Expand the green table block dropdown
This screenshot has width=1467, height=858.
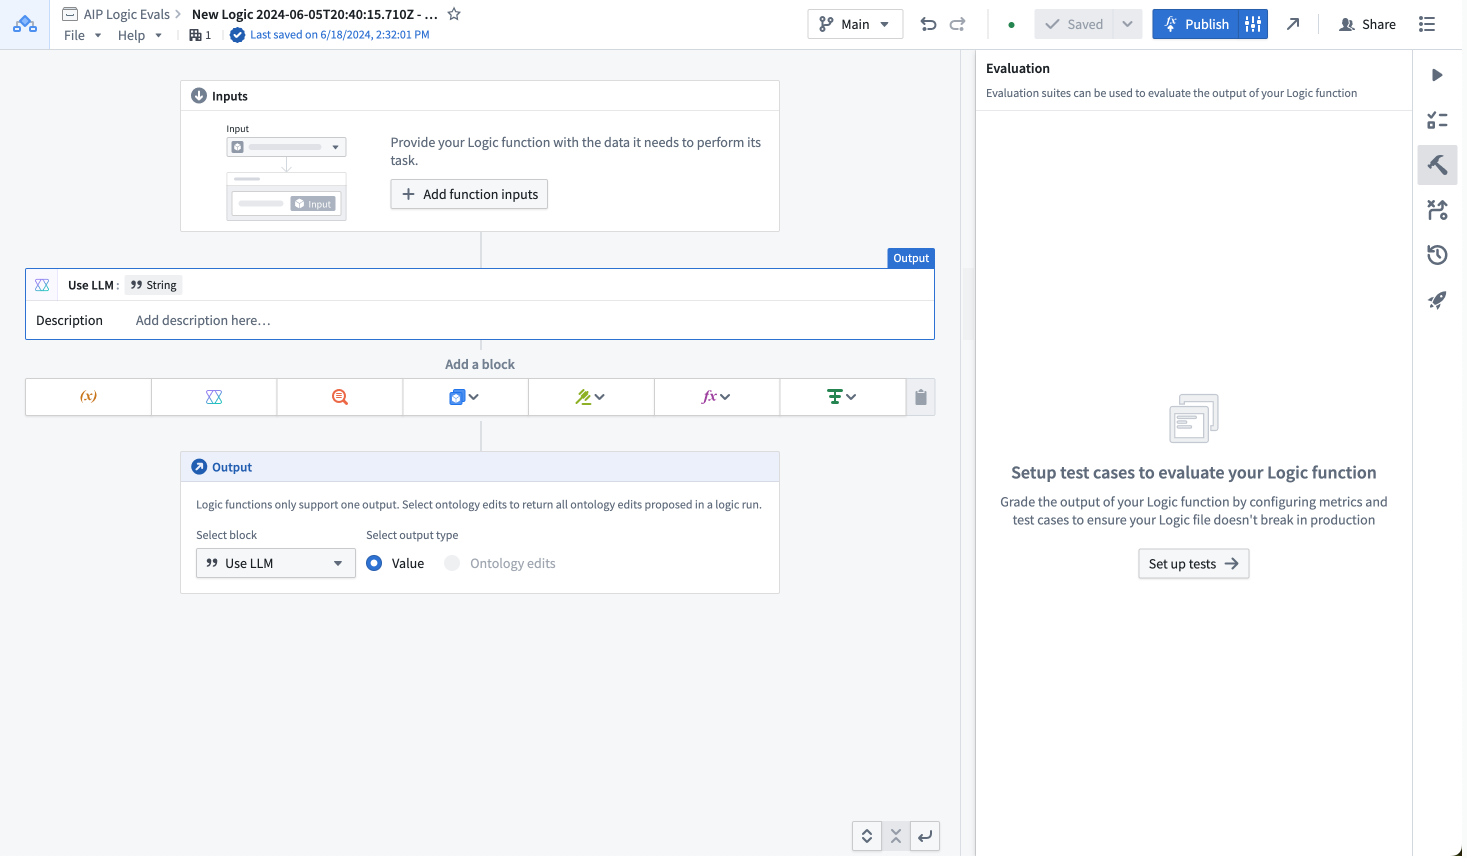pyautogui.click(x=843, y=397)
